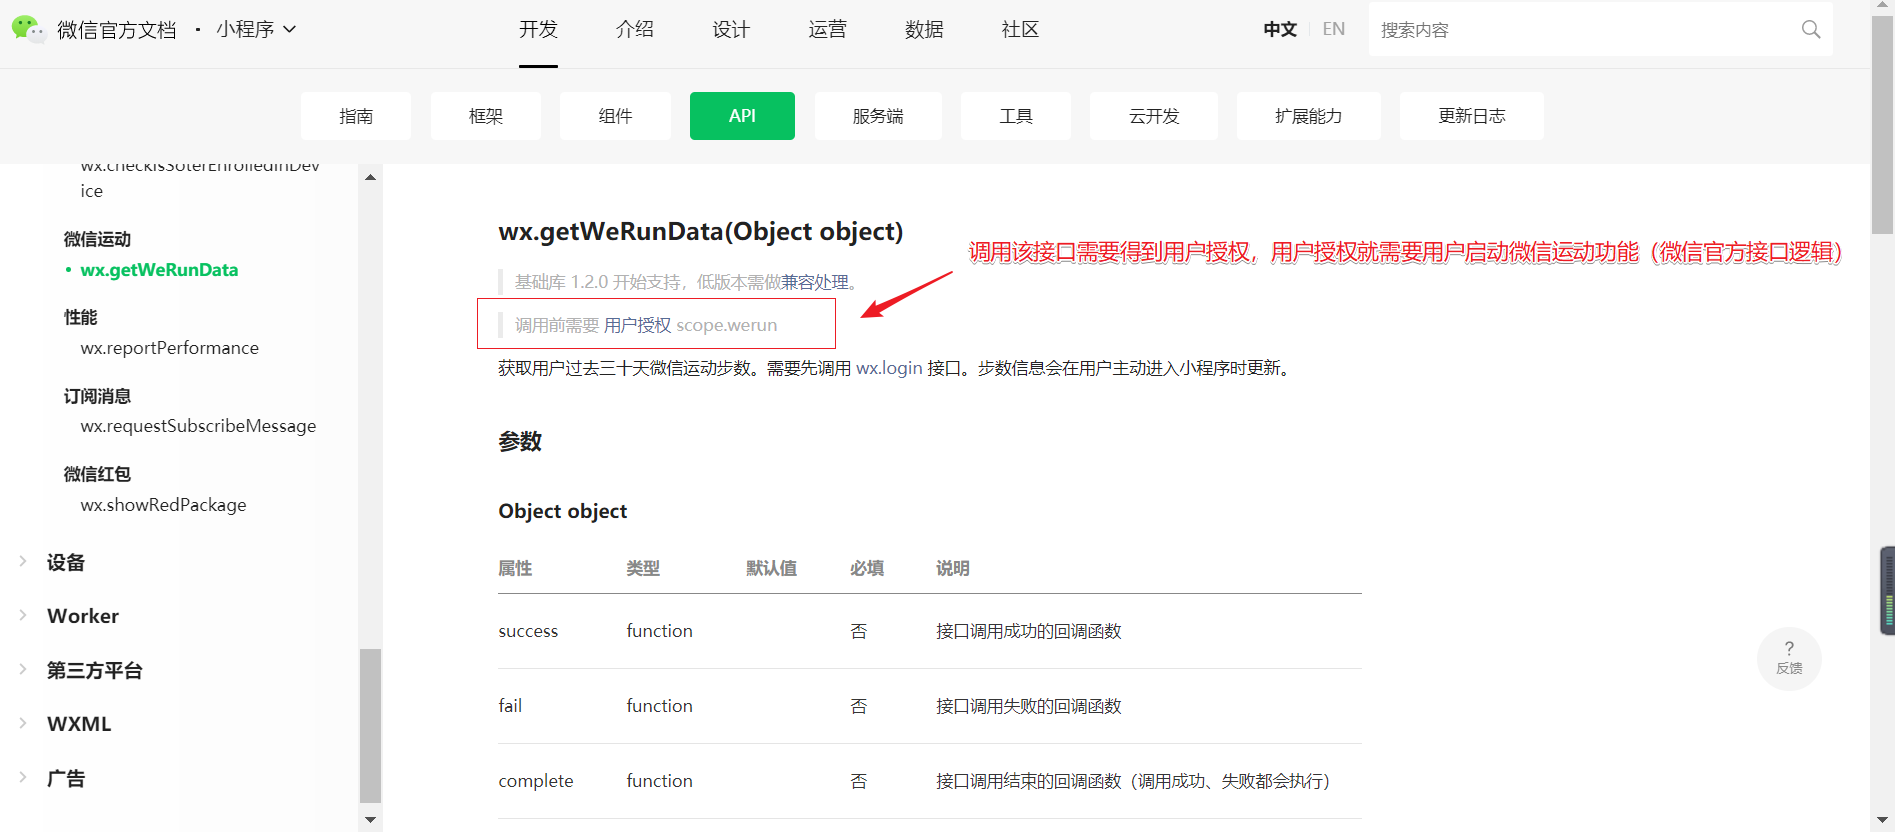The image size is (1895, 832).
Task: Click the page scrollbar down arrow
Action: [x=1883, y=822]
